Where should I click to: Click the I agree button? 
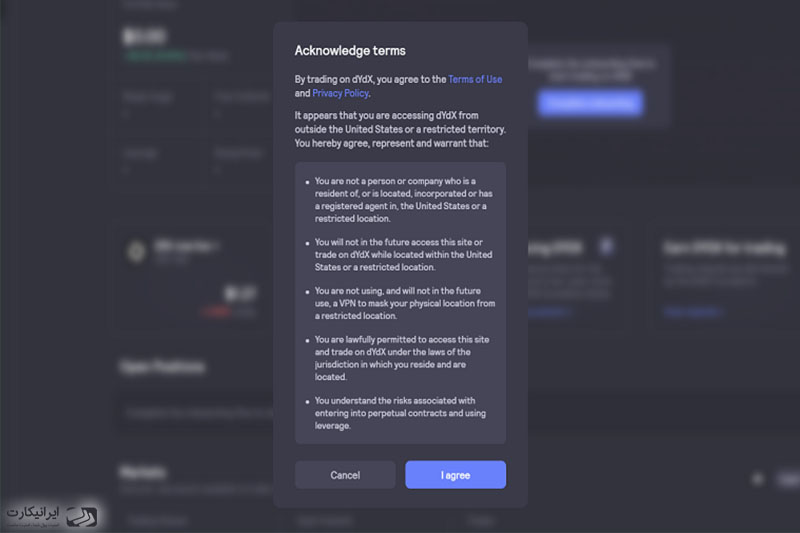455,475
